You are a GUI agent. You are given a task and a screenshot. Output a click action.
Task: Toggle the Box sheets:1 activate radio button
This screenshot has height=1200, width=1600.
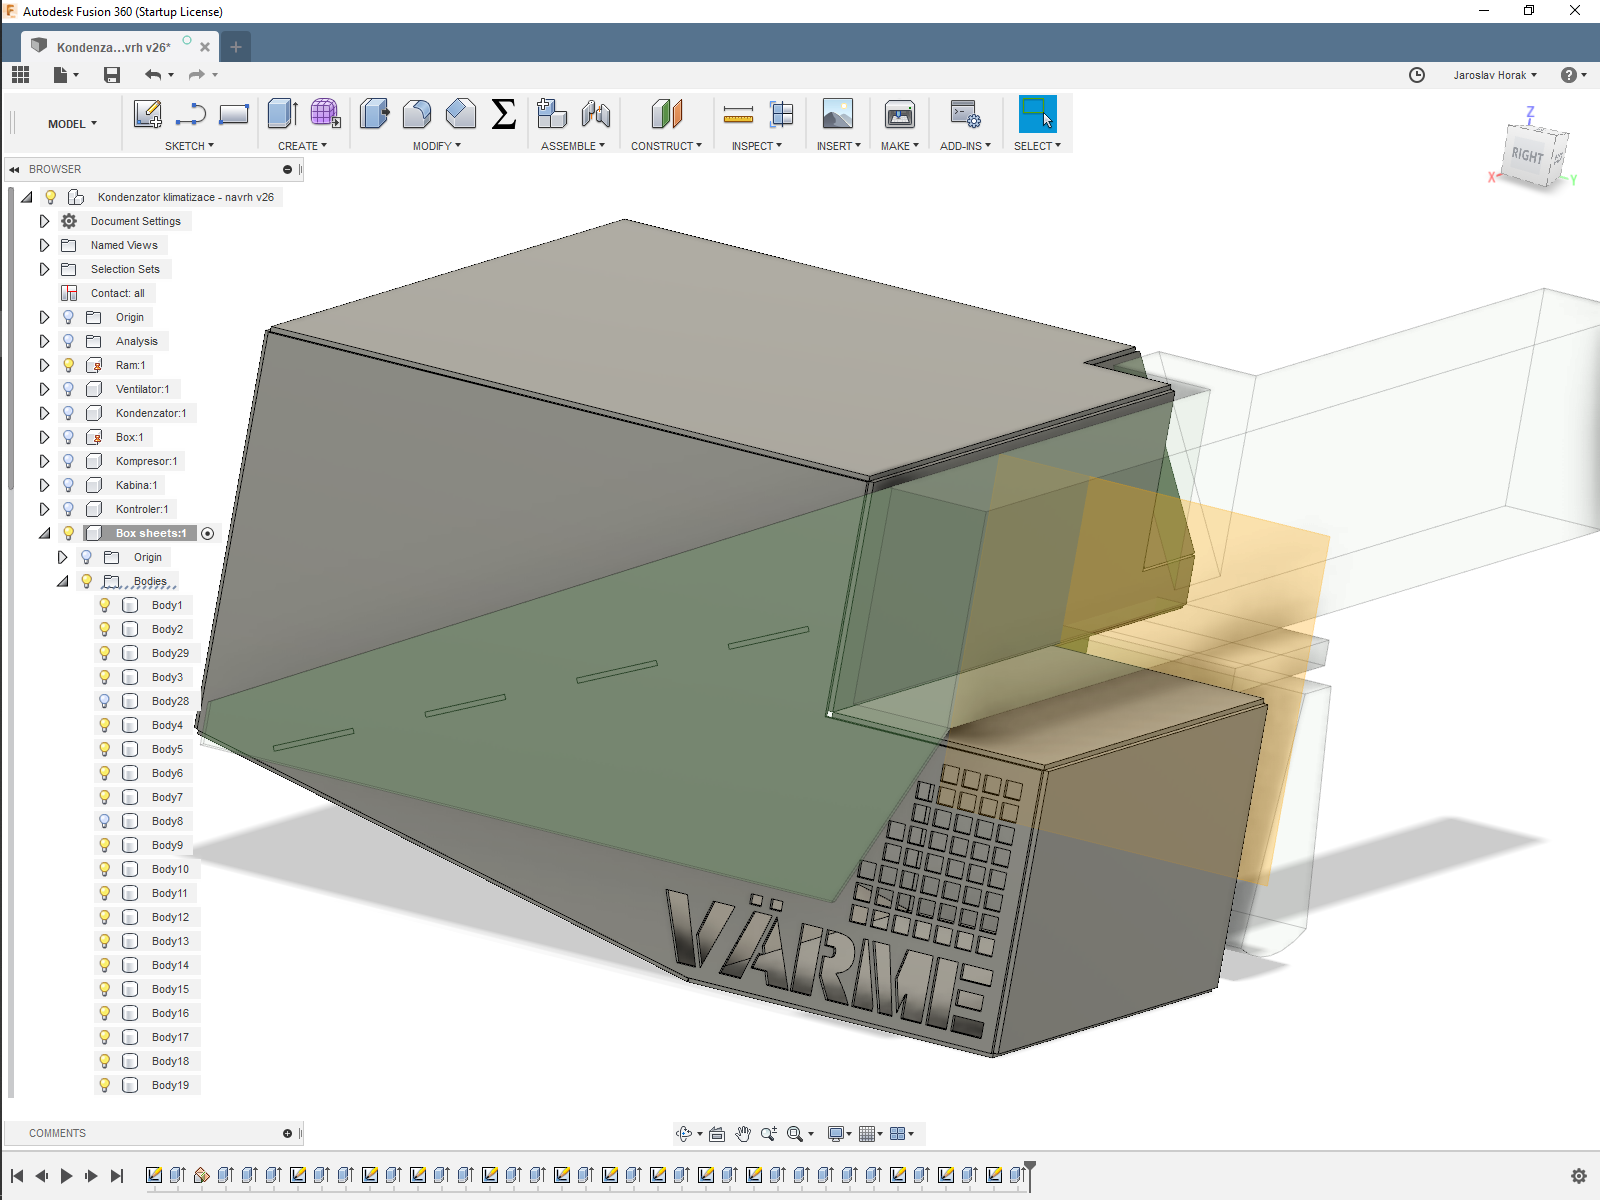click(208, 533)
